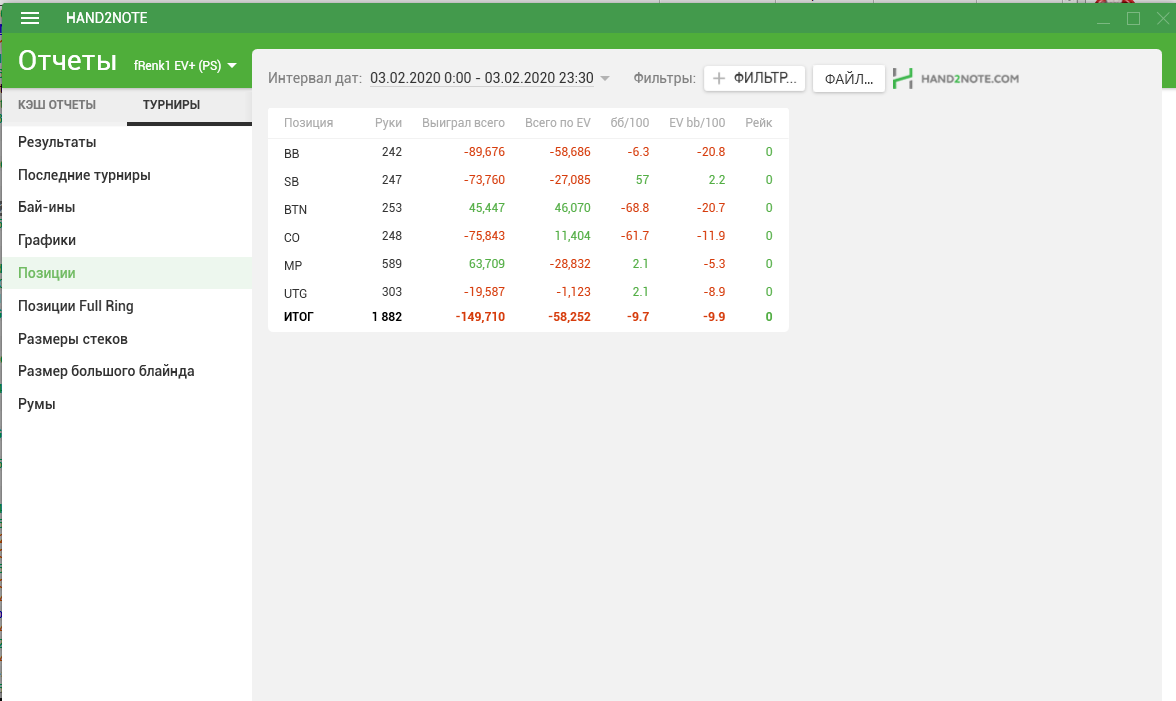Click CO winnings value -75,843
The image size is (1176, 701).
(x=484, y=235)
